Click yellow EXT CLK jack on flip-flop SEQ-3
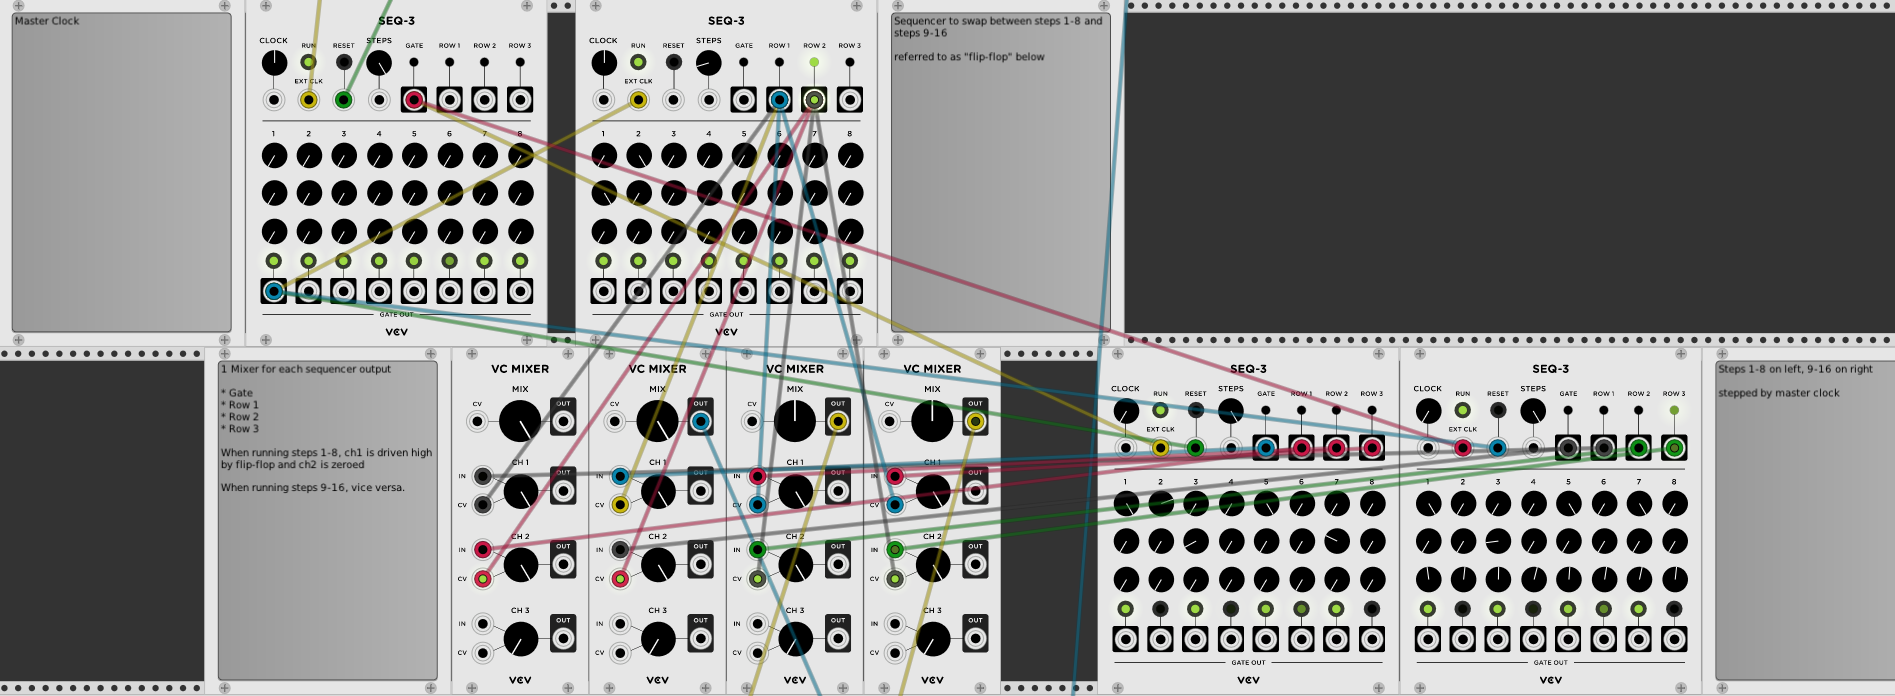1895x696 pixels. point(638,100)
